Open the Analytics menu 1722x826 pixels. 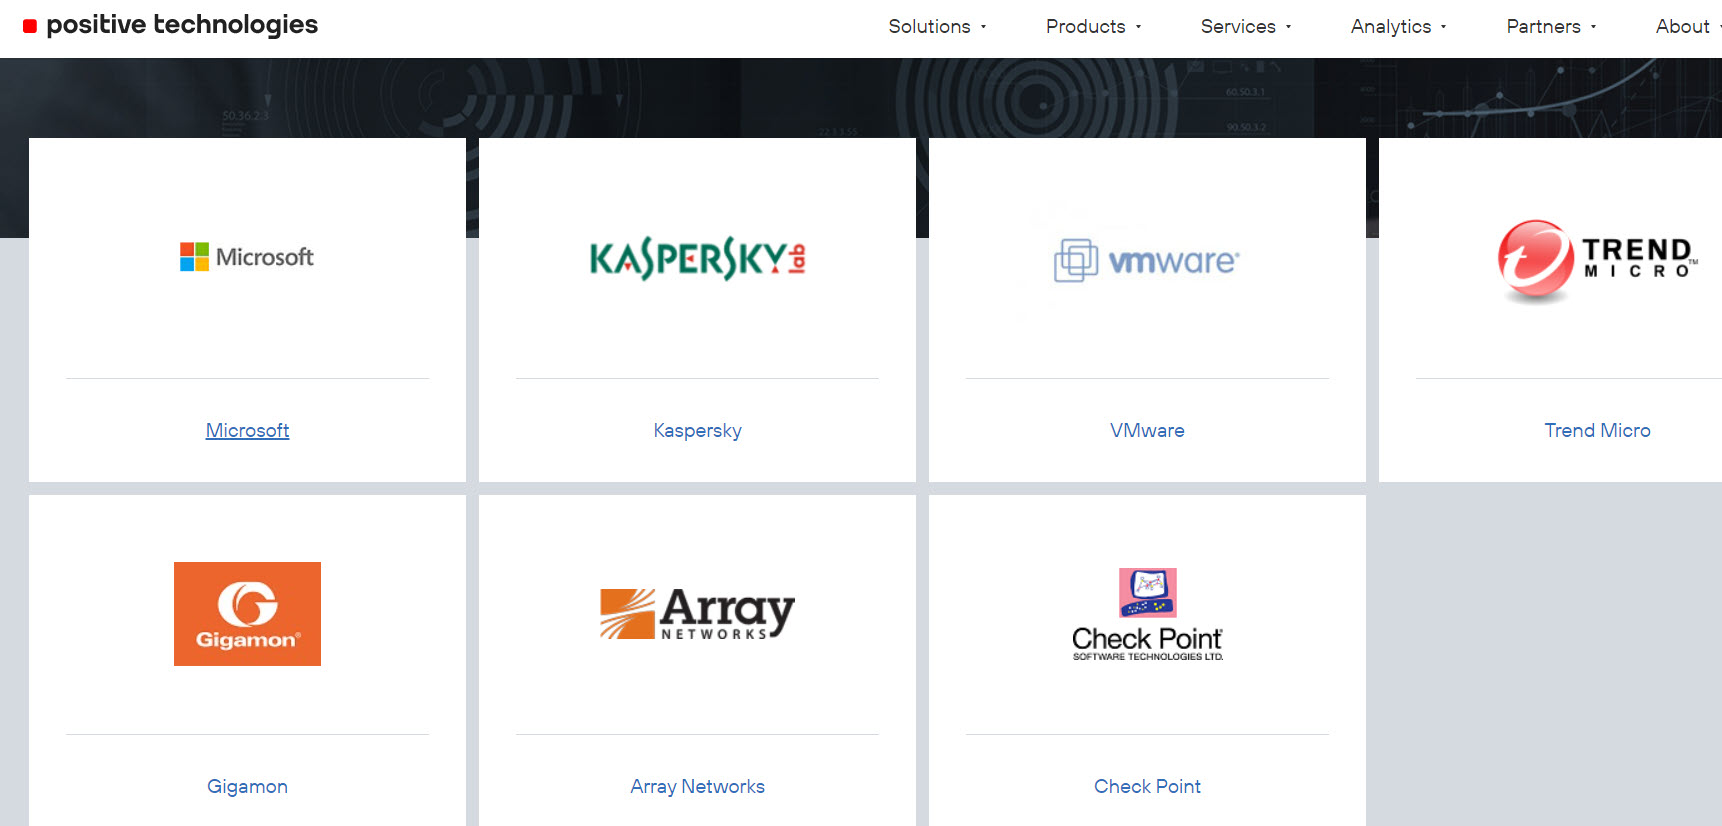[1397, 27]
